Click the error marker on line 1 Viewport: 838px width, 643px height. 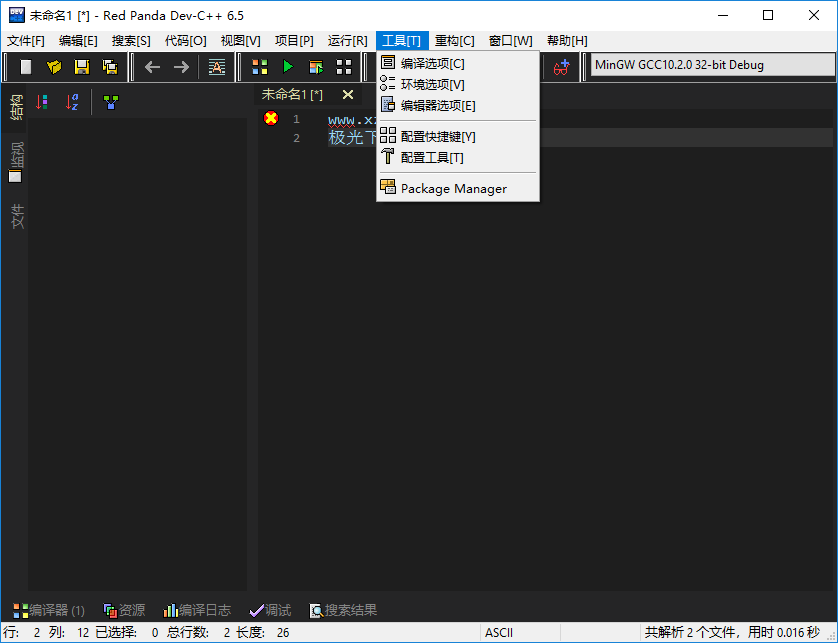[x=269, y=118]
